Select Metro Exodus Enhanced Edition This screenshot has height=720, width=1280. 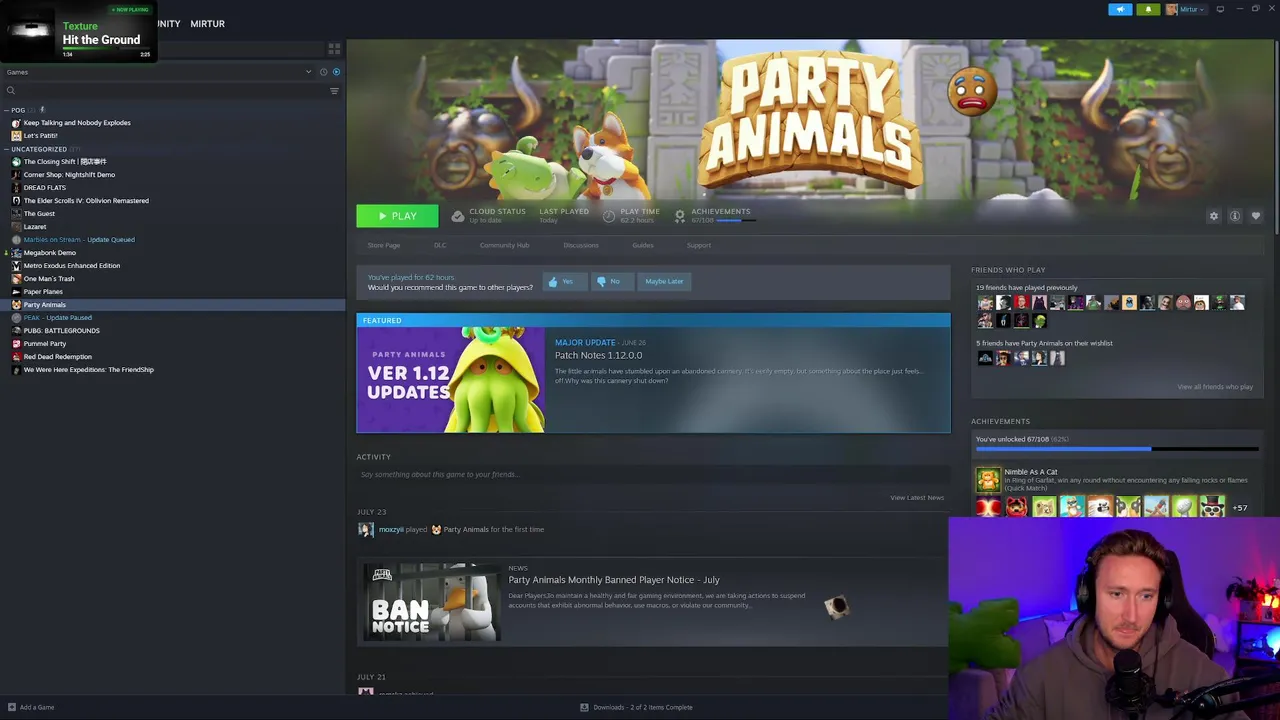pyautogui.click(x=71, y=266)
